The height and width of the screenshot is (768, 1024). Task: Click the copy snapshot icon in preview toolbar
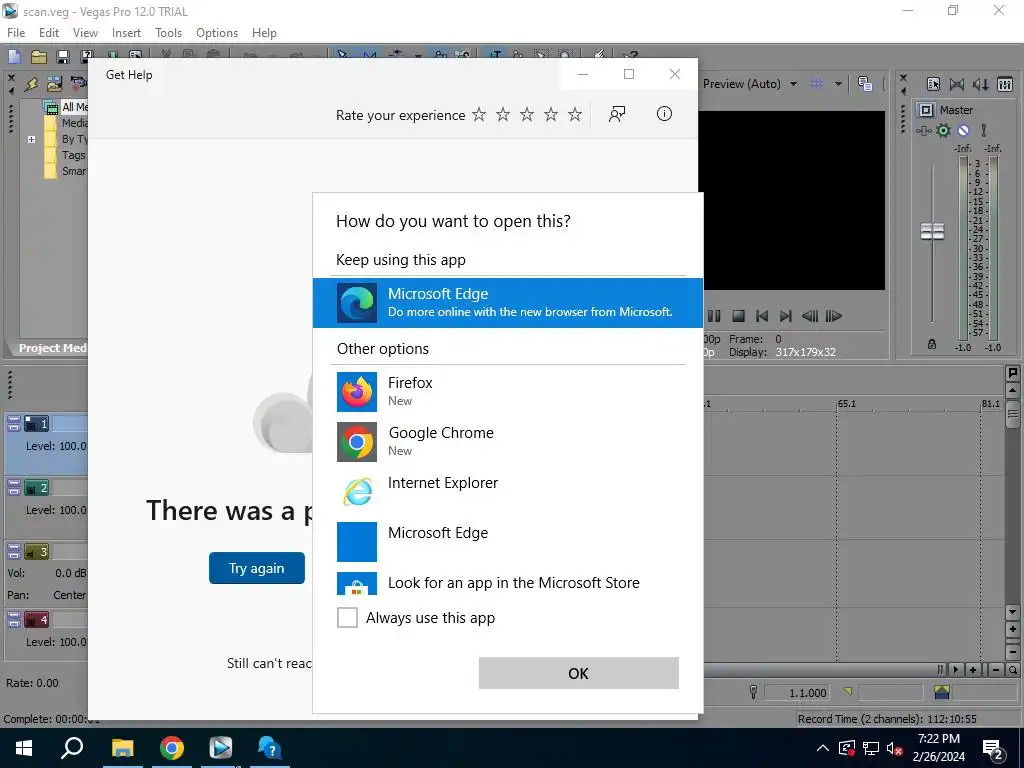[x=865, y=84]
